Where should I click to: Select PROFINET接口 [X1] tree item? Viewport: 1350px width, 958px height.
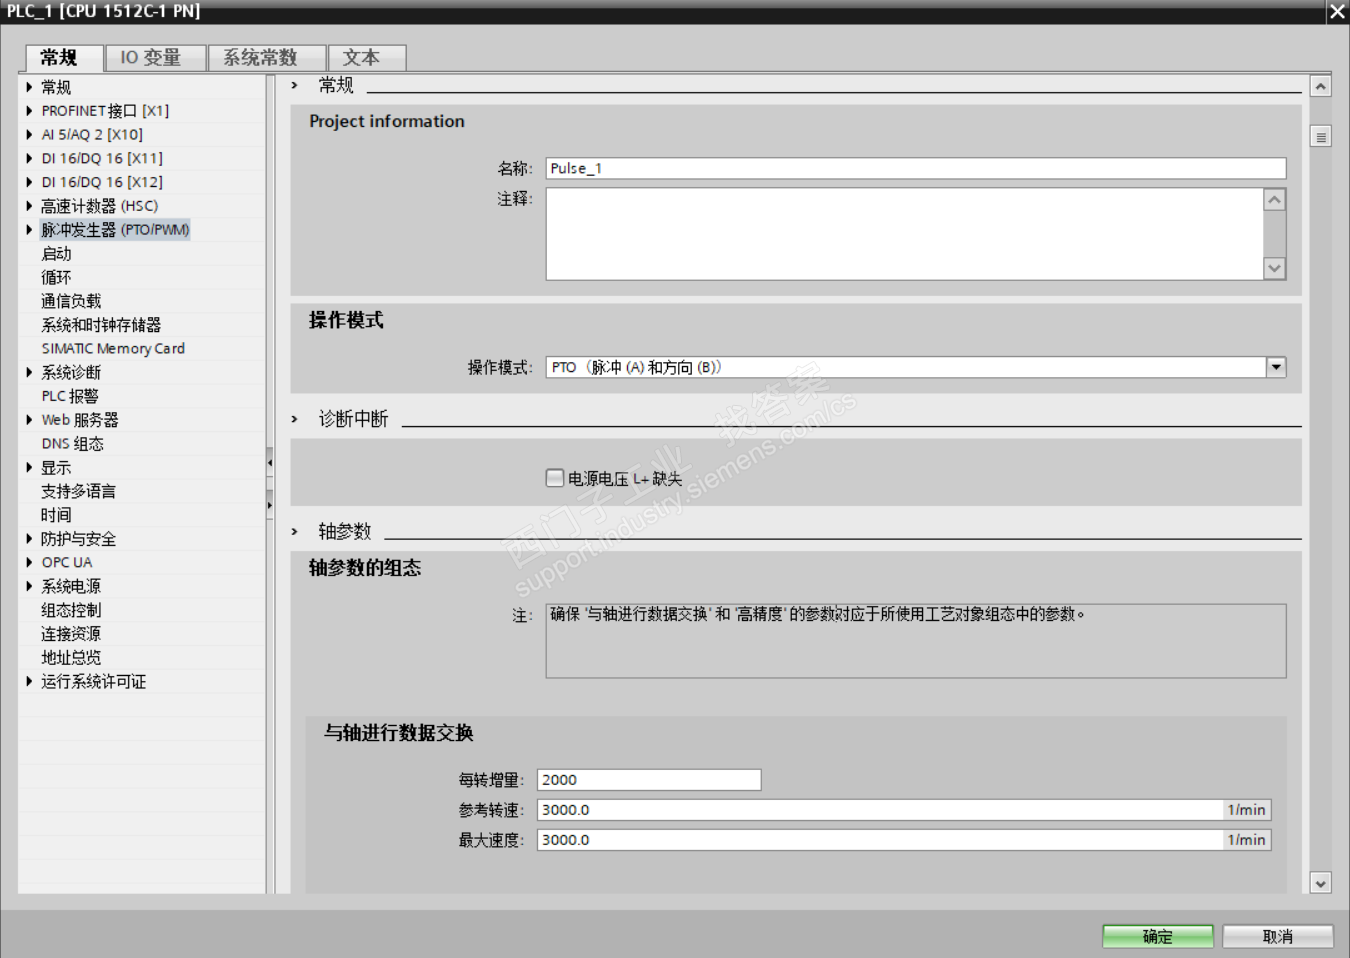[x=105, y=111]
